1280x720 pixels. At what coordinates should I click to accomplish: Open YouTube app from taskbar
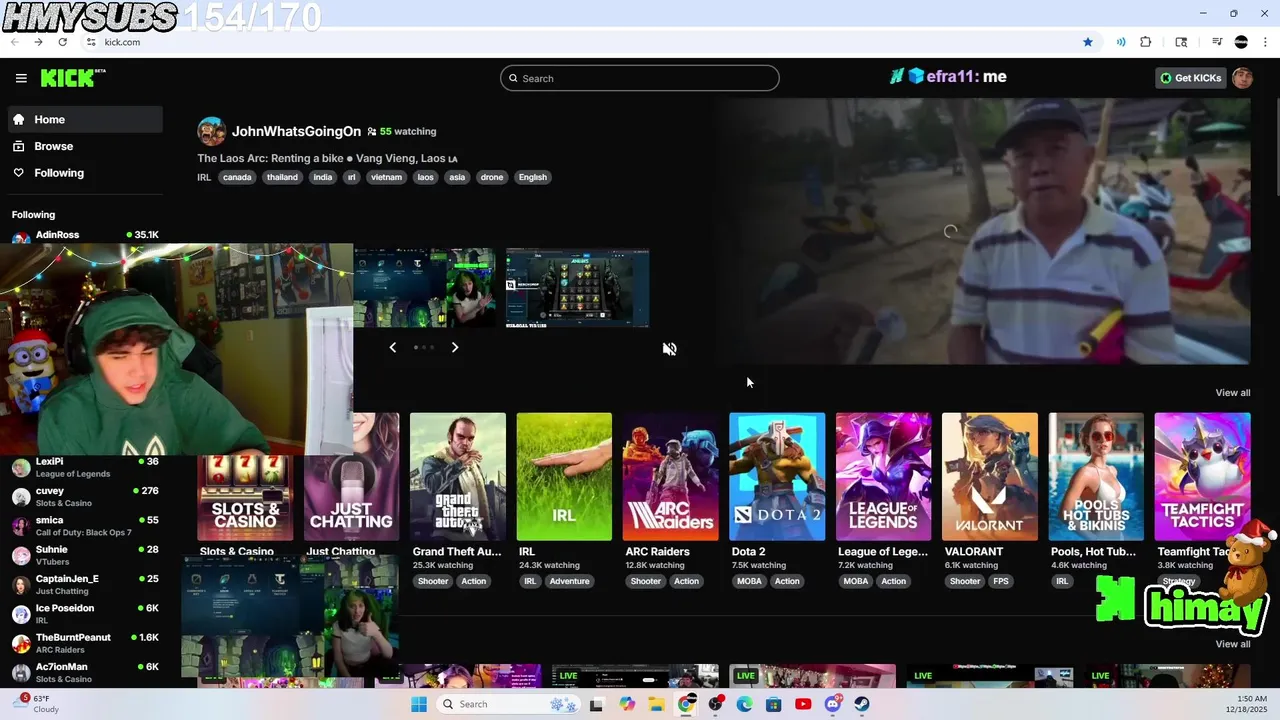point(803,704)
